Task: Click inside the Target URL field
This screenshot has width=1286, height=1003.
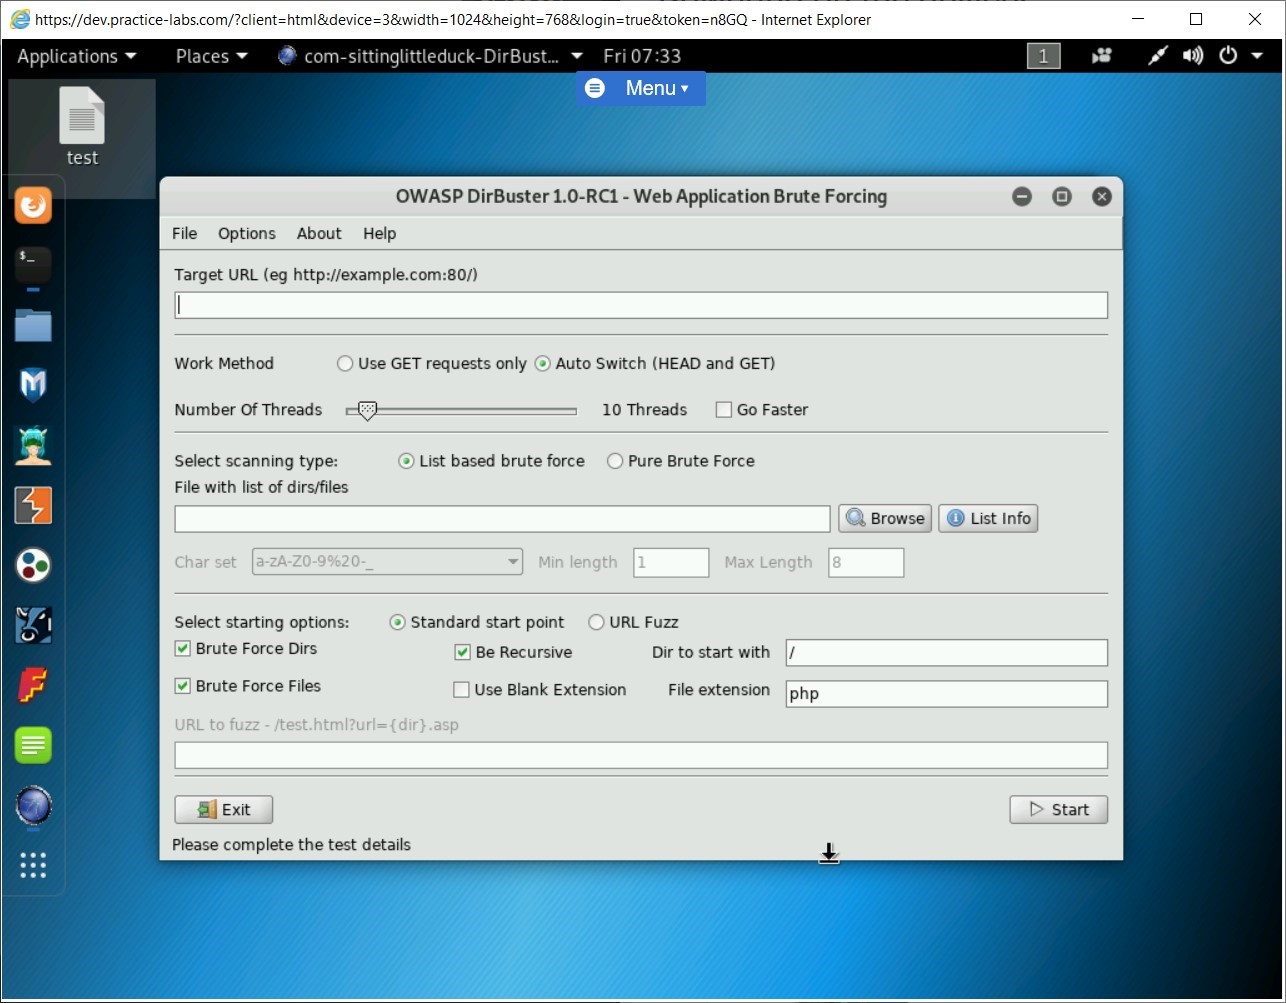Action: tap(640, 304)
